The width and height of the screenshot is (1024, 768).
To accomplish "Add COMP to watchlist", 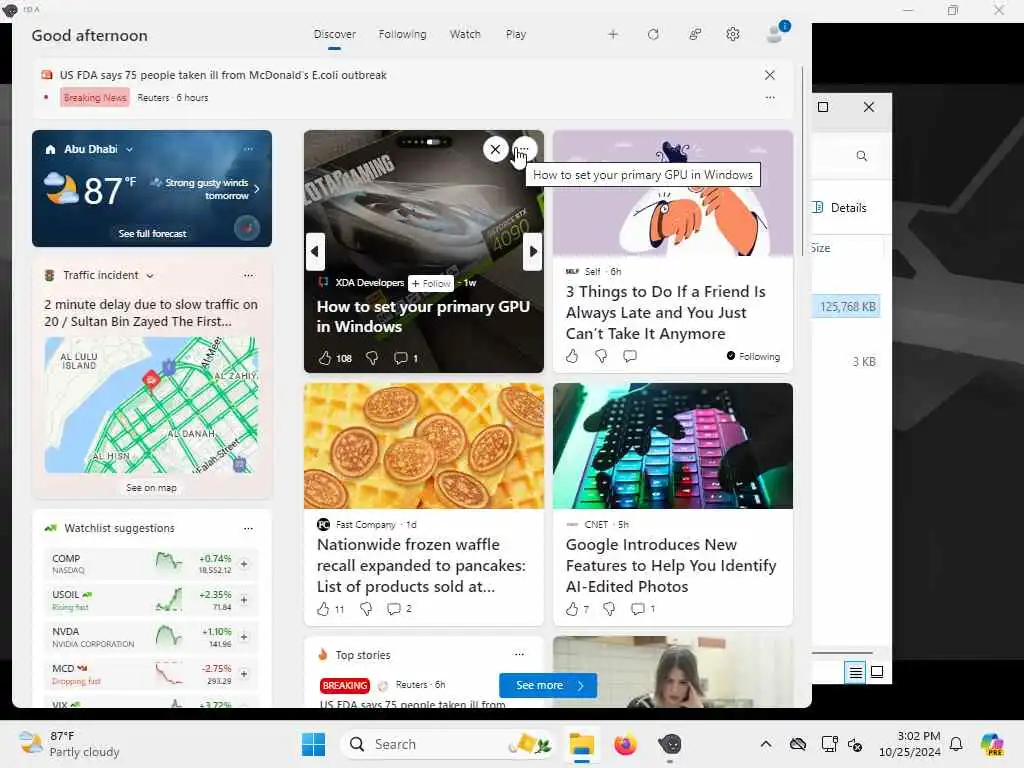I will (244, 564).
